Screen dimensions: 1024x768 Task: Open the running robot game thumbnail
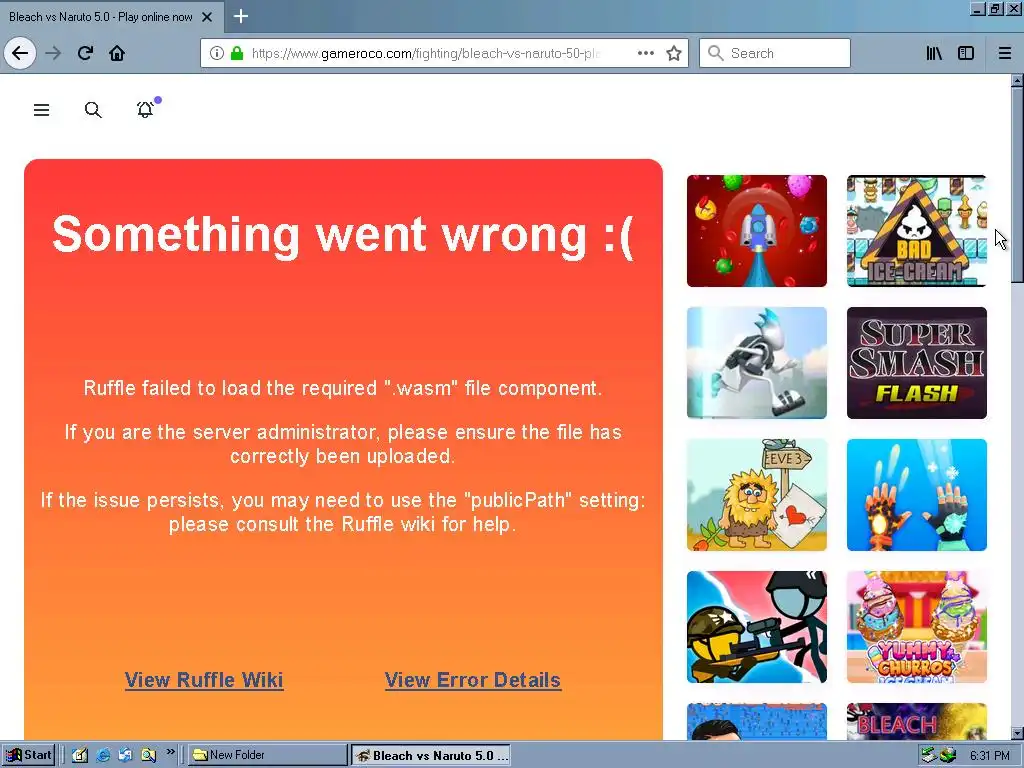click(x=756, y=362)
